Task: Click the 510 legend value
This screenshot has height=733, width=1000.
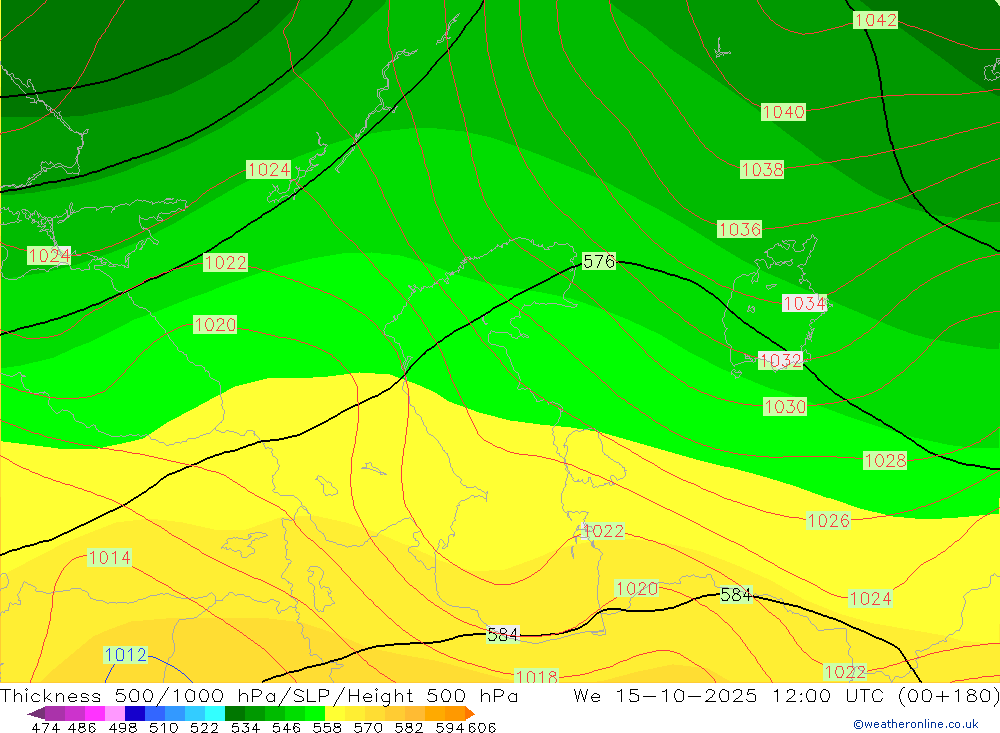Action: (164, 727)
